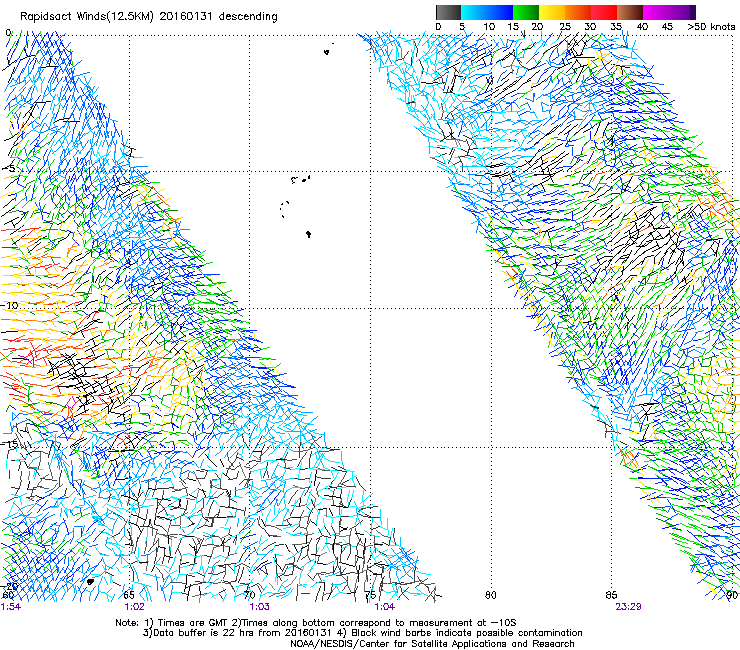Image resolution: width=740 pixels, height=650 pixels.
Task: Click the magenta 40-45 knots legend swatch
Action: coord(656,12)
